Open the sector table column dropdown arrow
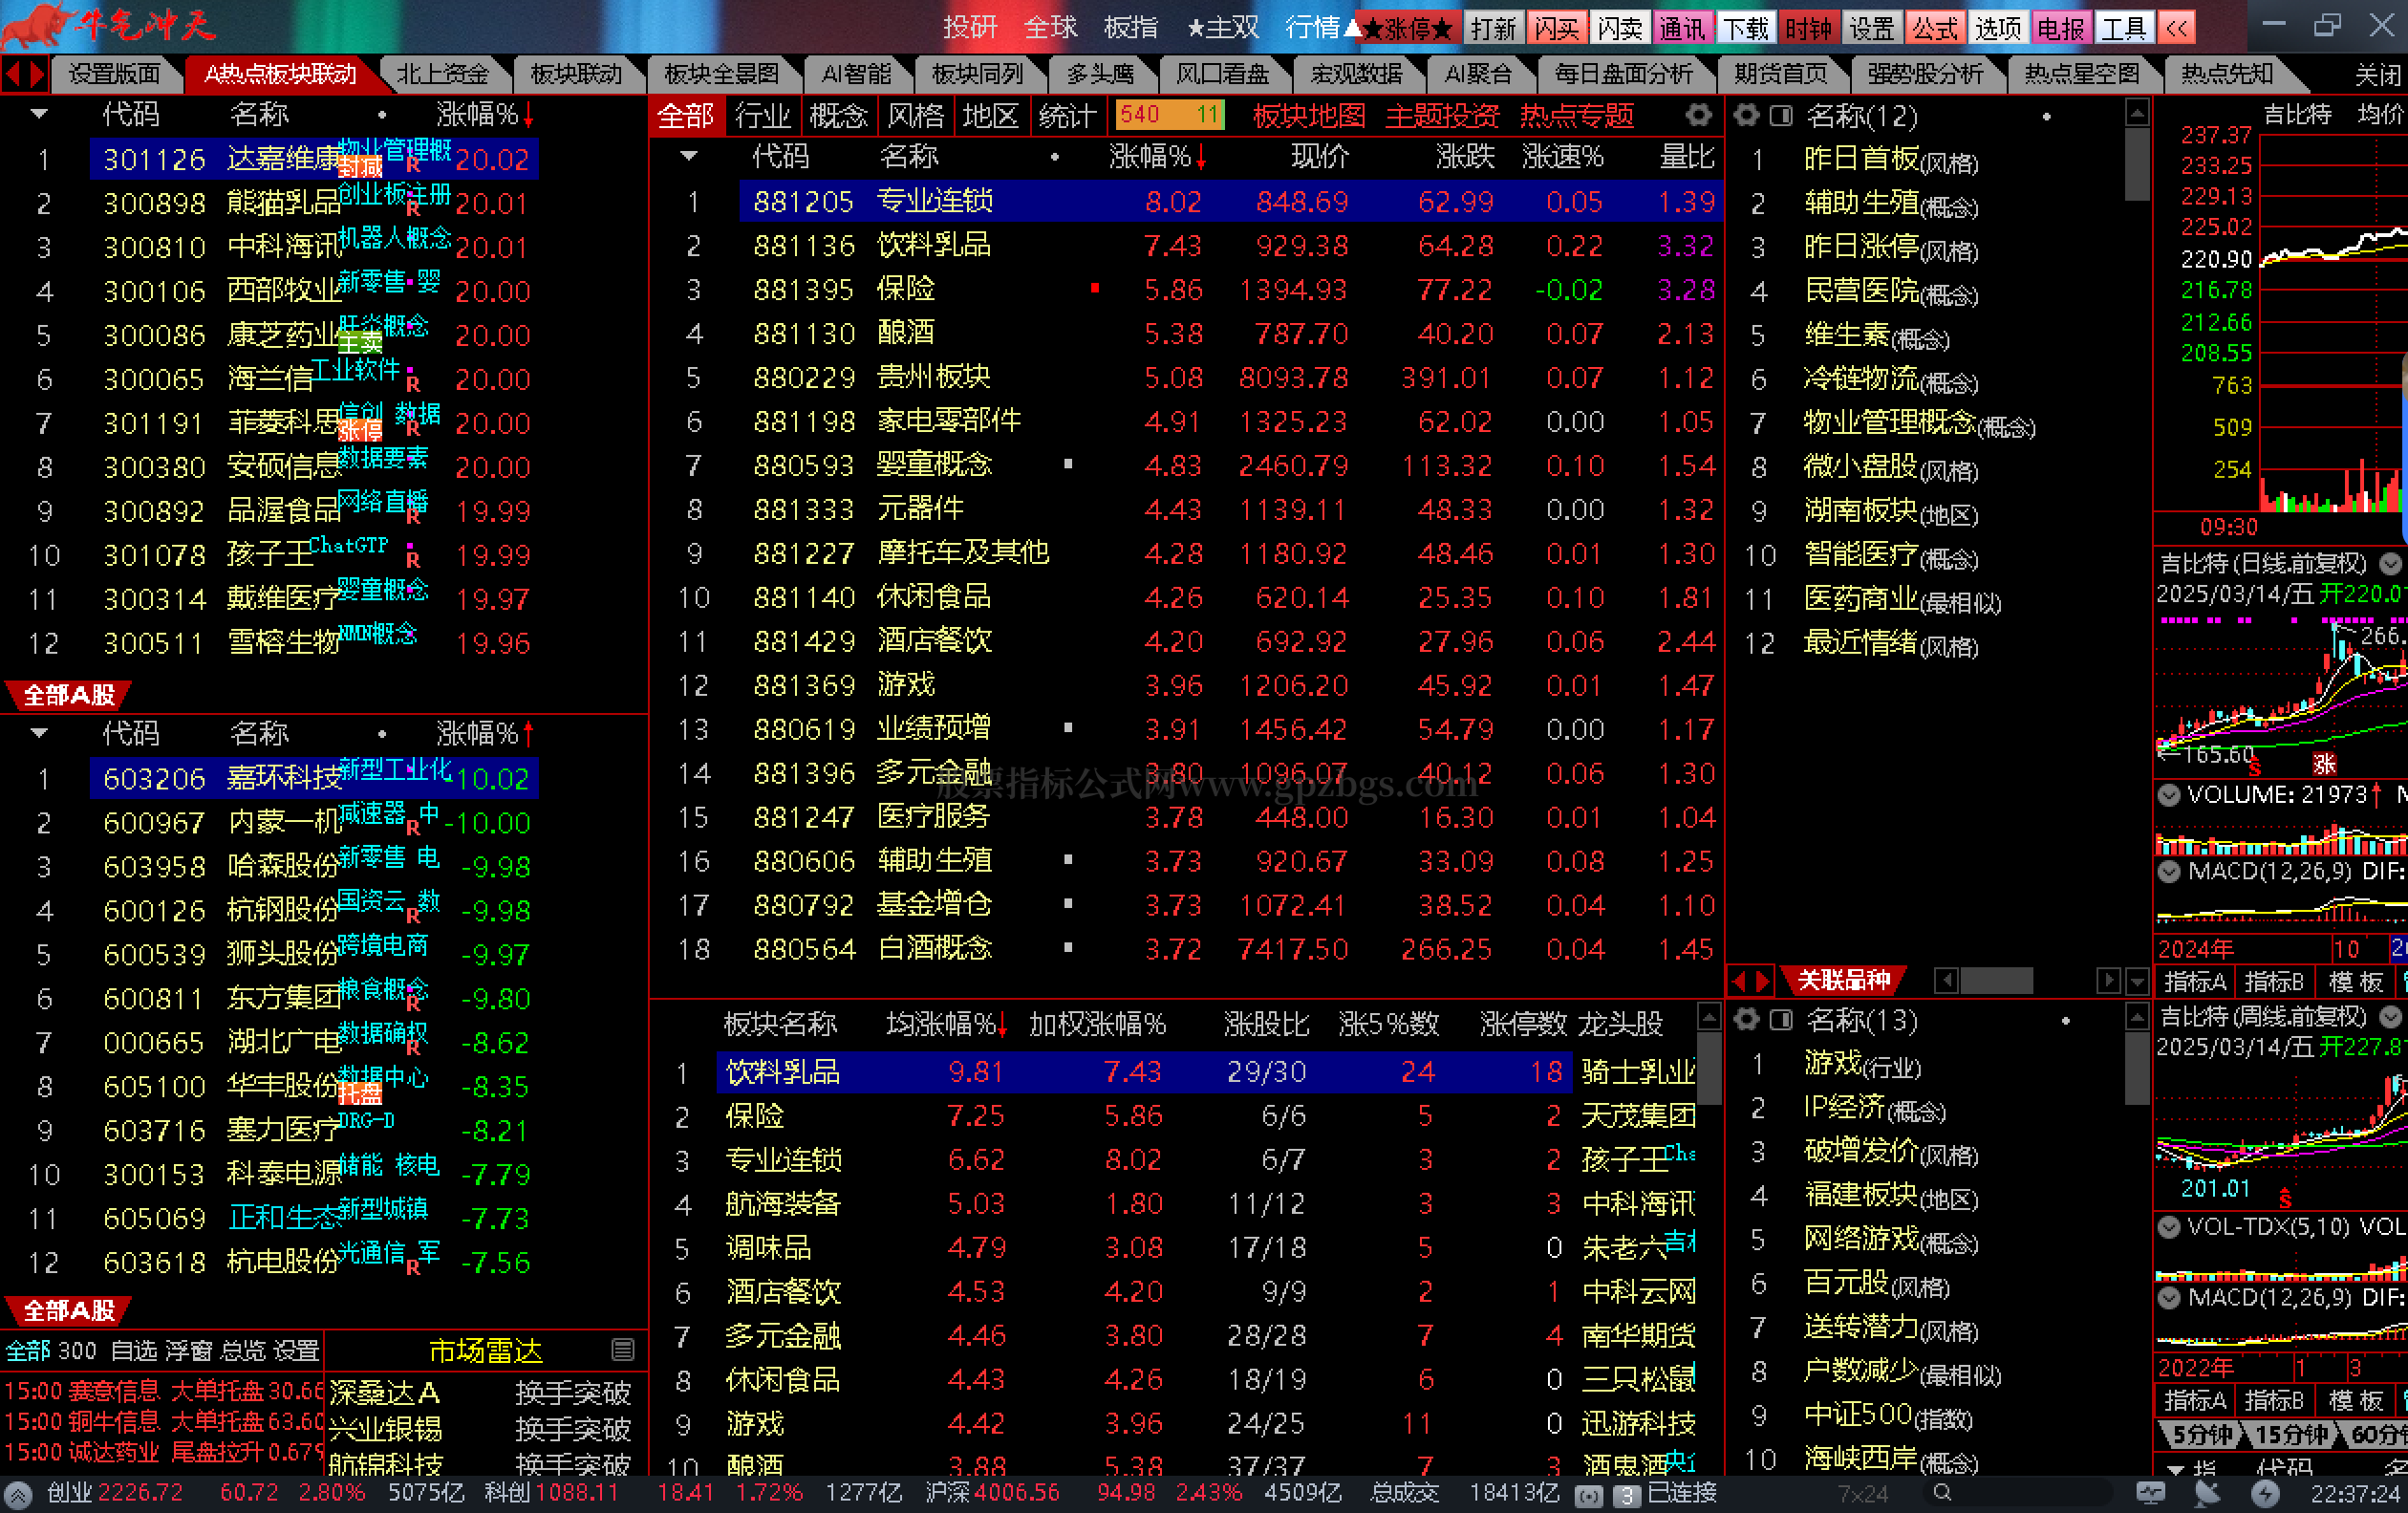 [688, 156]
